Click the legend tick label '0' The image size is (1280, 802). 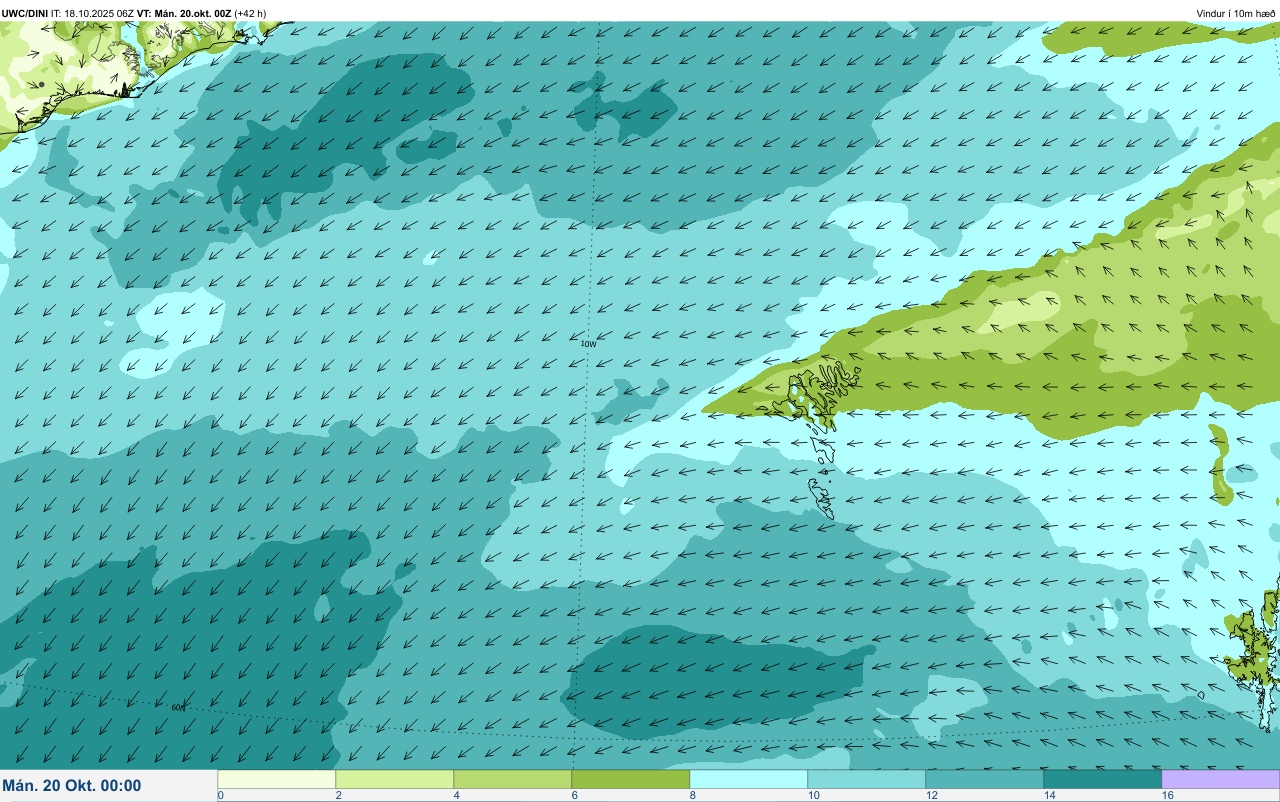220,795
